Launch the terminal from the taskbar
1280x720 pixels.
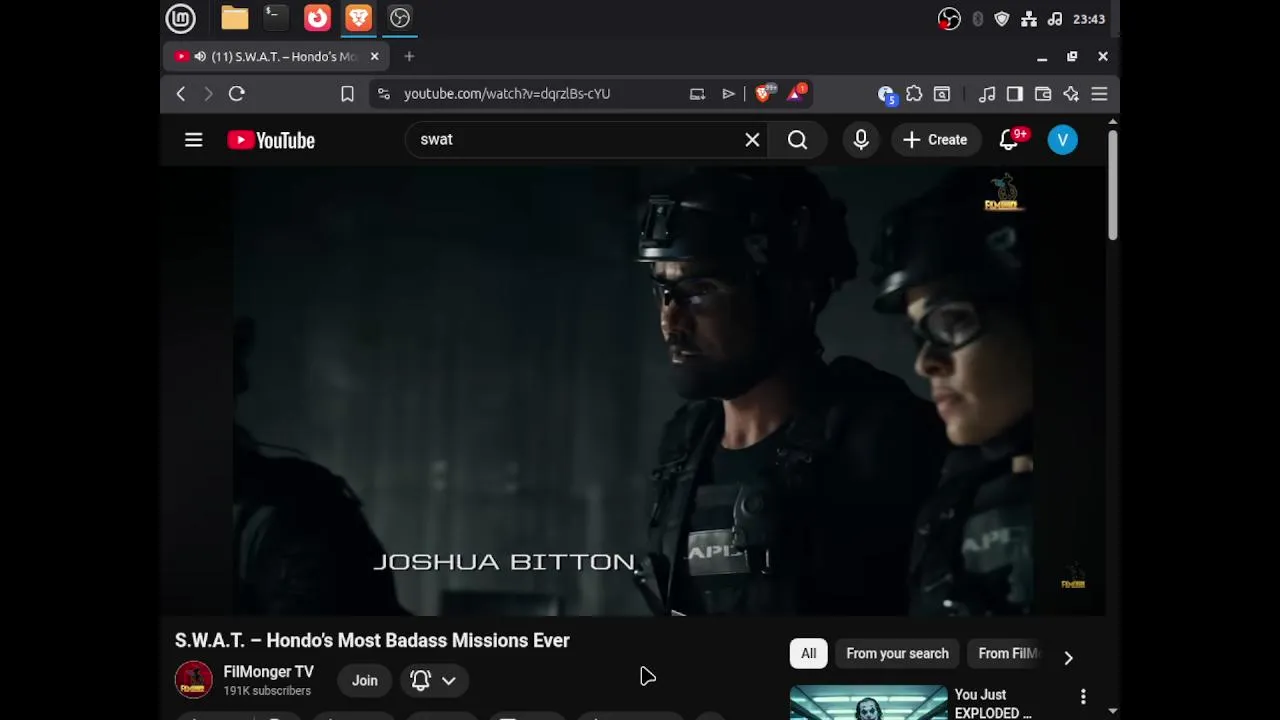[x=275, y=18]
